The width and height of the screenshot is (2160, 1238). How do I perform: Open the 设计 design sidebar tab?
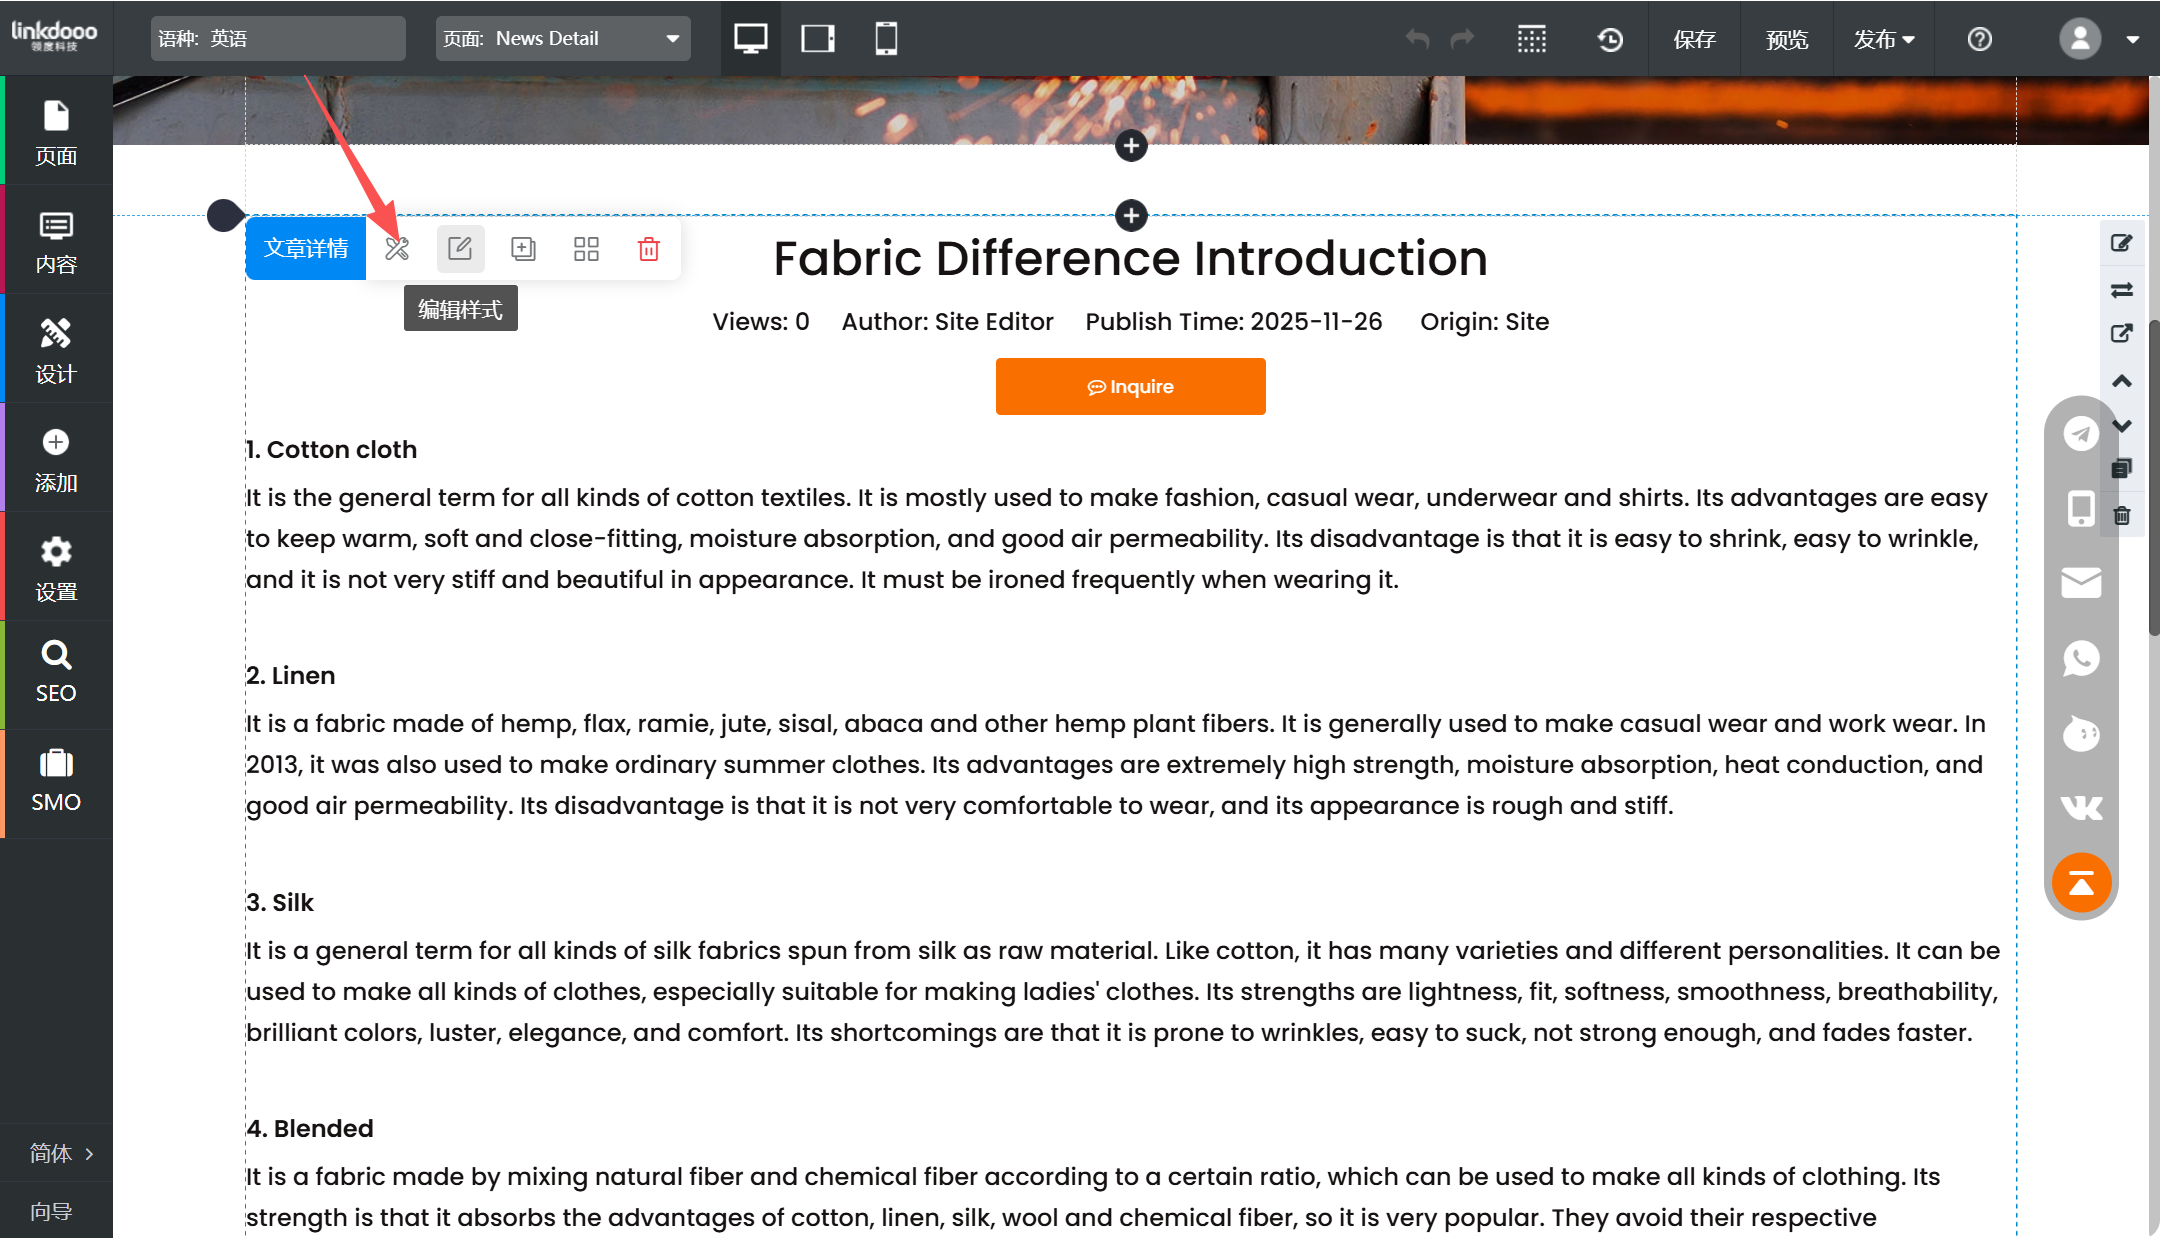(x=56, y=351)
